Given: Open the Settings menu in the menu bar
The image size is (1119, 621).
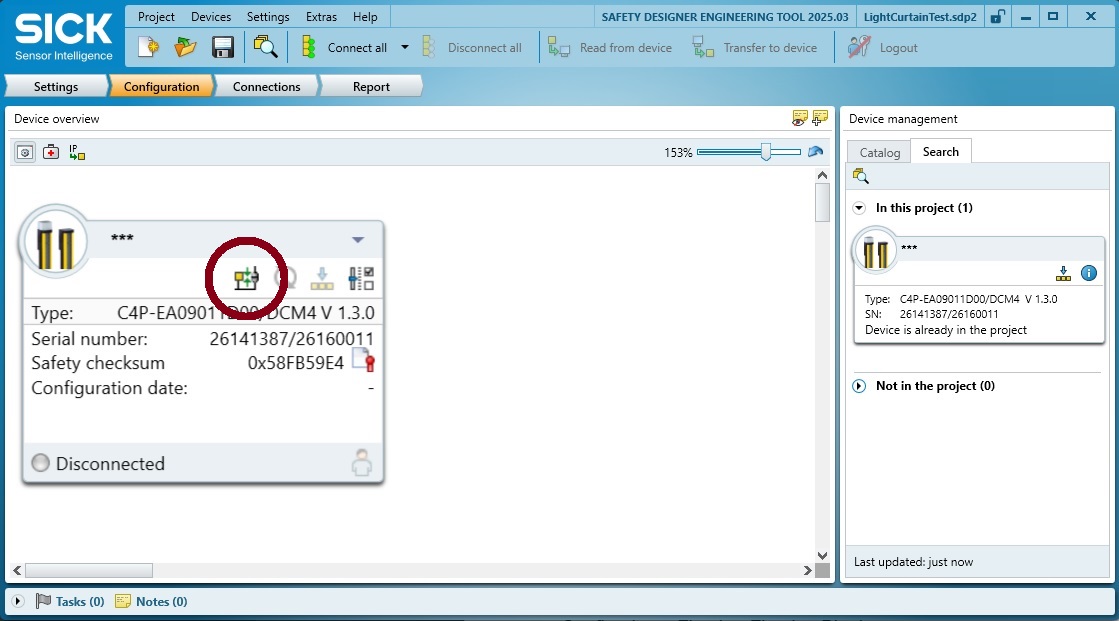Looking at the screenshot, I should [268, 16].
